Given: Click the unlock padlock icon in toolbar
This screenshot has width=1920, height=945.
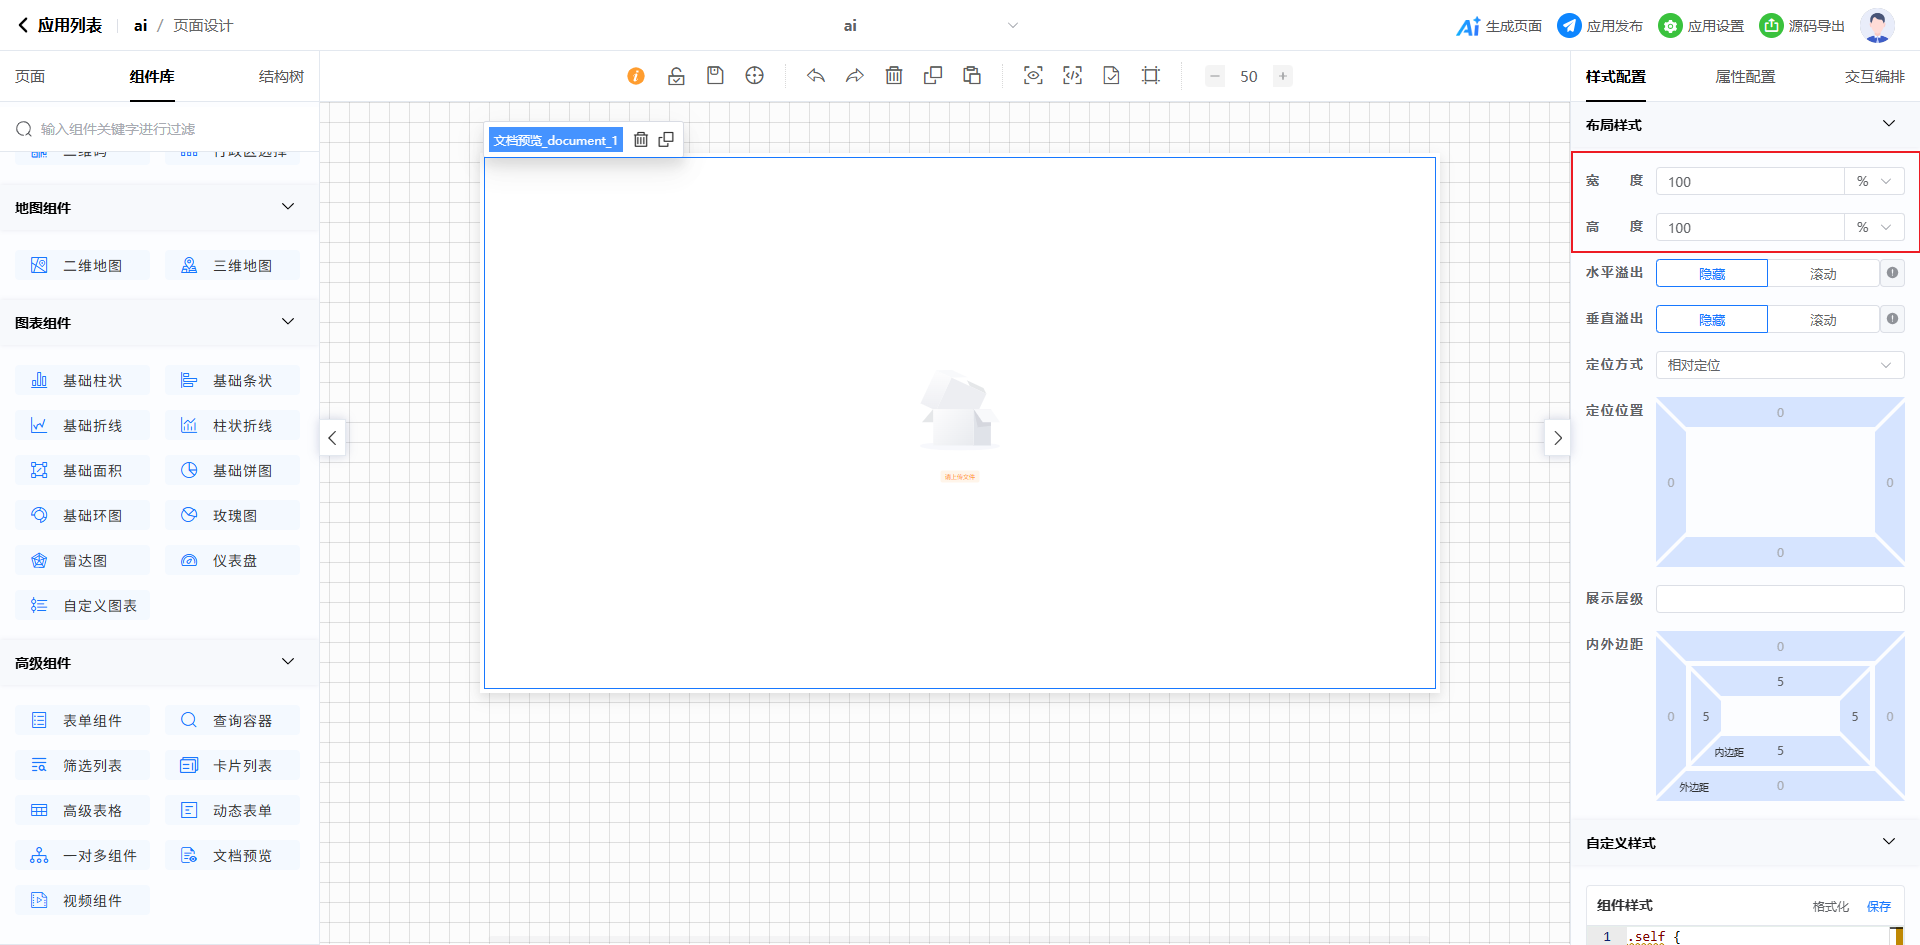Looking at the screenshot, I should pyautogui.click(x=676, y=76).
